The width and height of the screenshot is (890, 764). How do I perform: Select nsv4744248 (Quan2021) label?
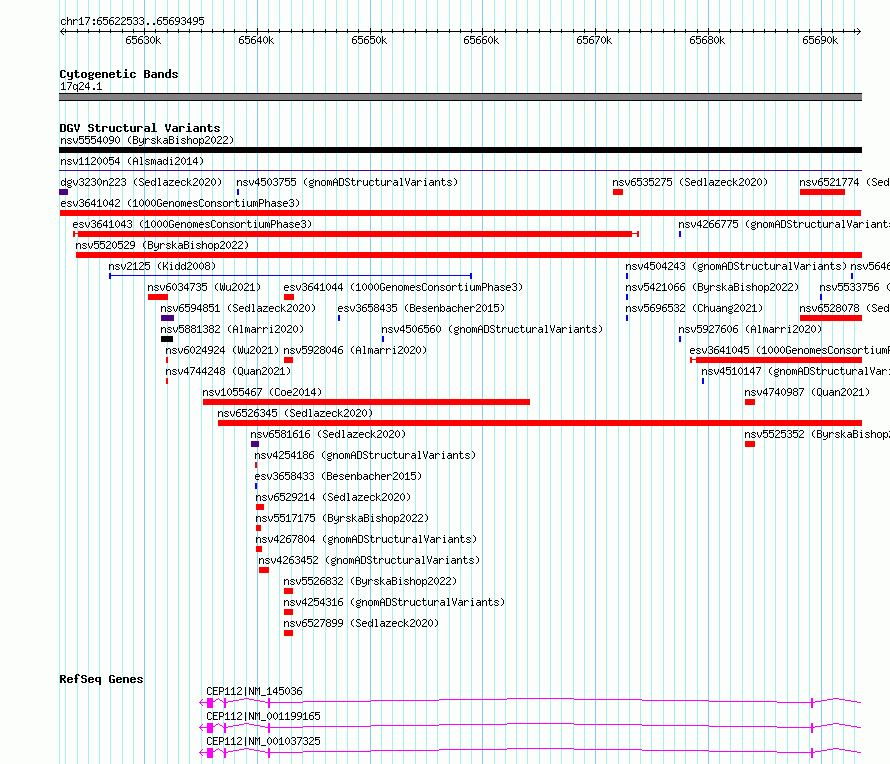coord(228,371)
